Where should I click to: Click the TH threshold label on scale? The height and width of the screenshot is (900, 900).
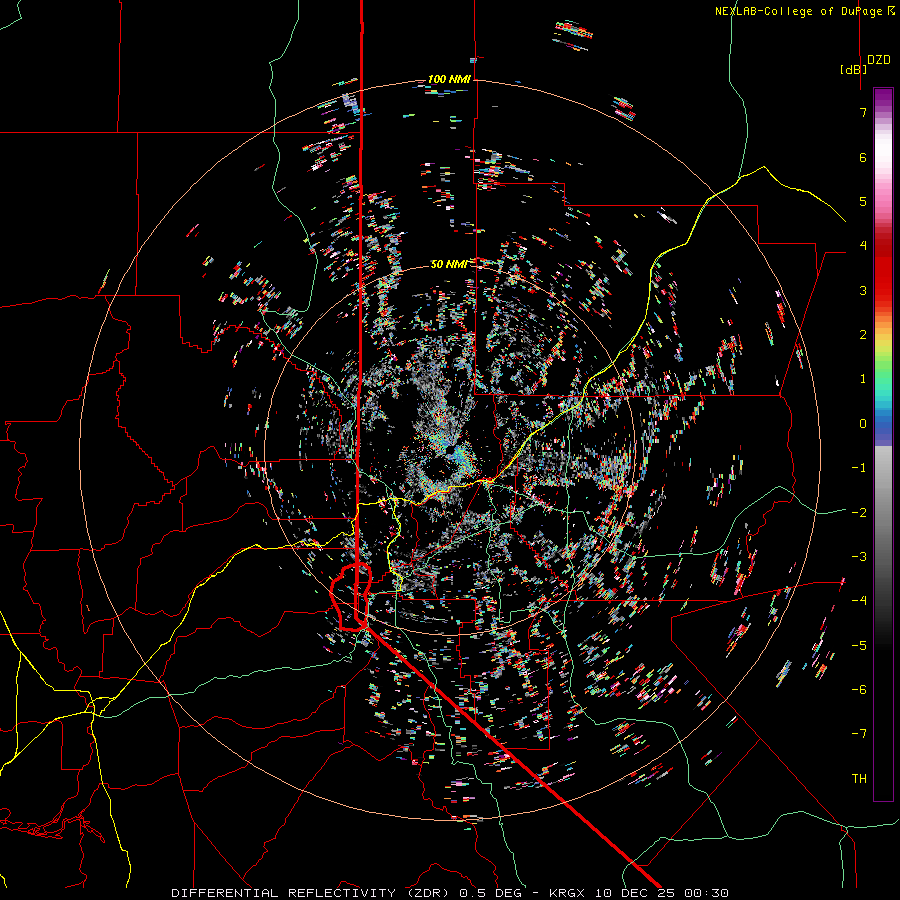coord(859,779)
